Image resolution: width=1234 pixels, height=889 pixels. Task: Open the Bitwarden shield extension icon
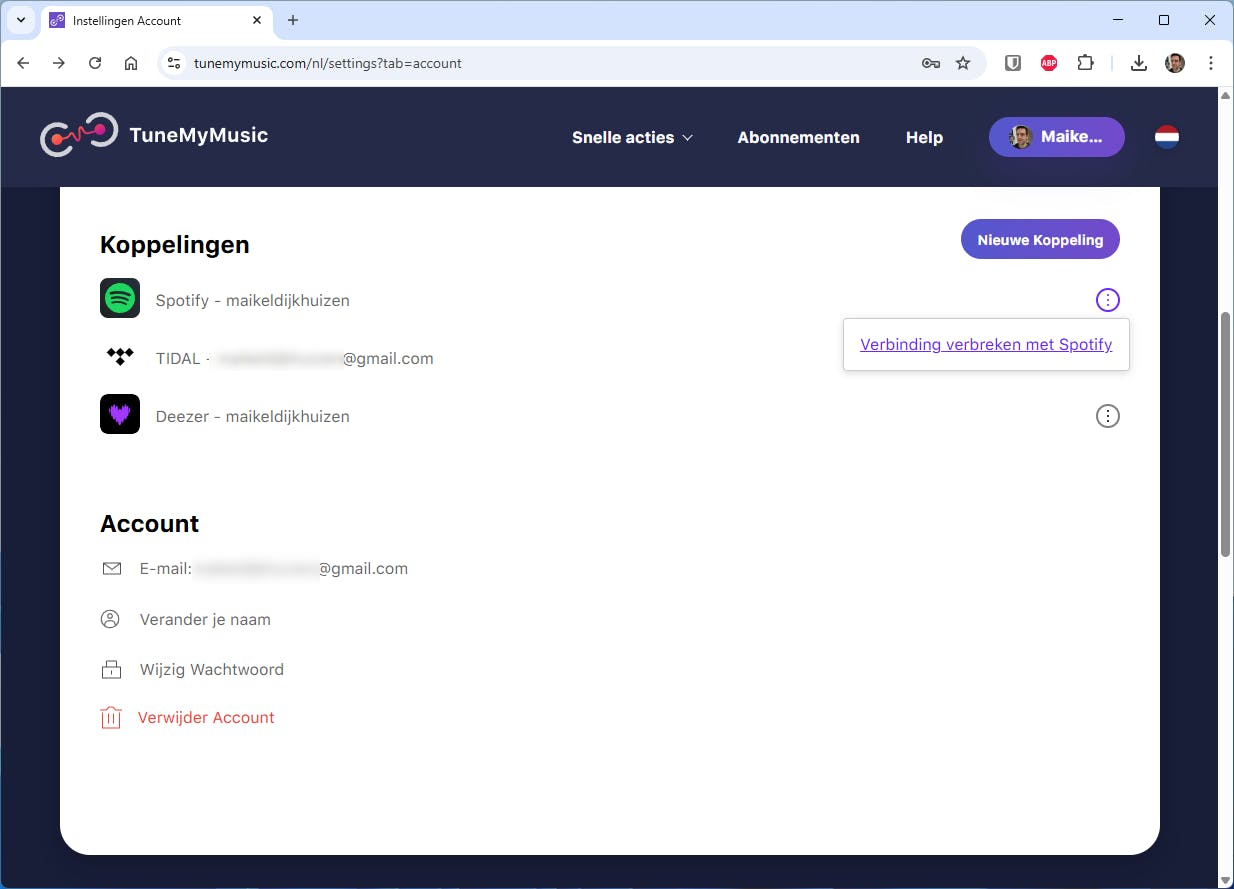pyautogui.click(x=1013, y=63)
